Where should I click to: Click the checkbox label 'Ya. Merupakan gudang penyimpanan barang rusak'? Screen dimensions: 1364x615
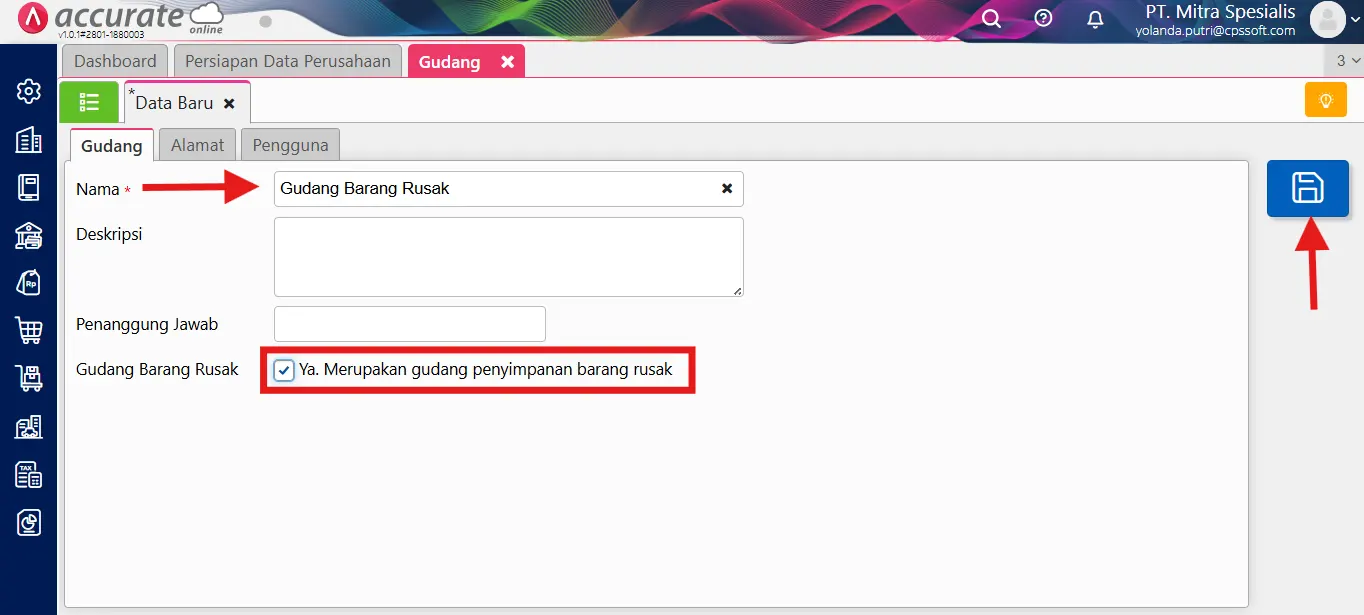[x=486, y=370]
